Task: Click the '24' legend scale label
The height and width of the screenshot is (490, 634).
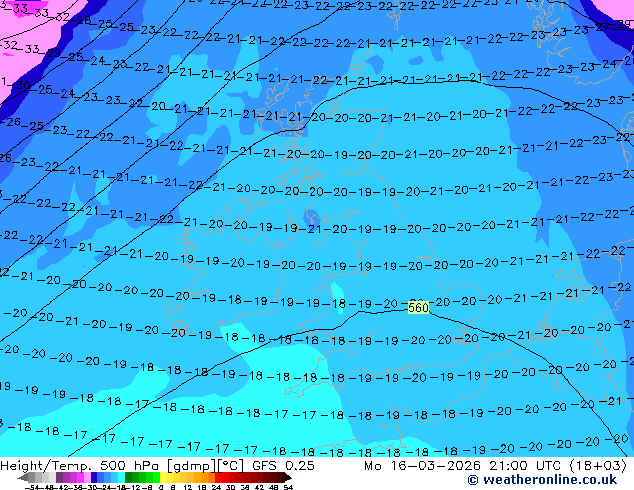Action: click(x=216, y=487)
